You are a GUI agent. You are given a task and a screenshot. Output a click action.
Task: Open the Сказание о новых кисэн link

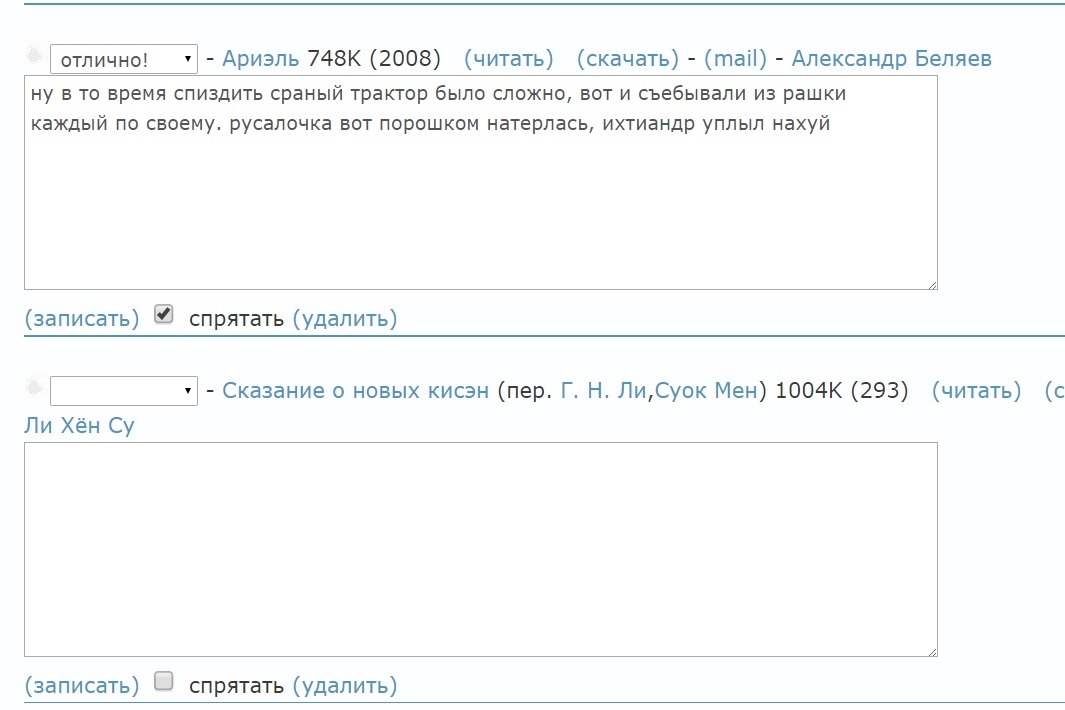point(355,391)
